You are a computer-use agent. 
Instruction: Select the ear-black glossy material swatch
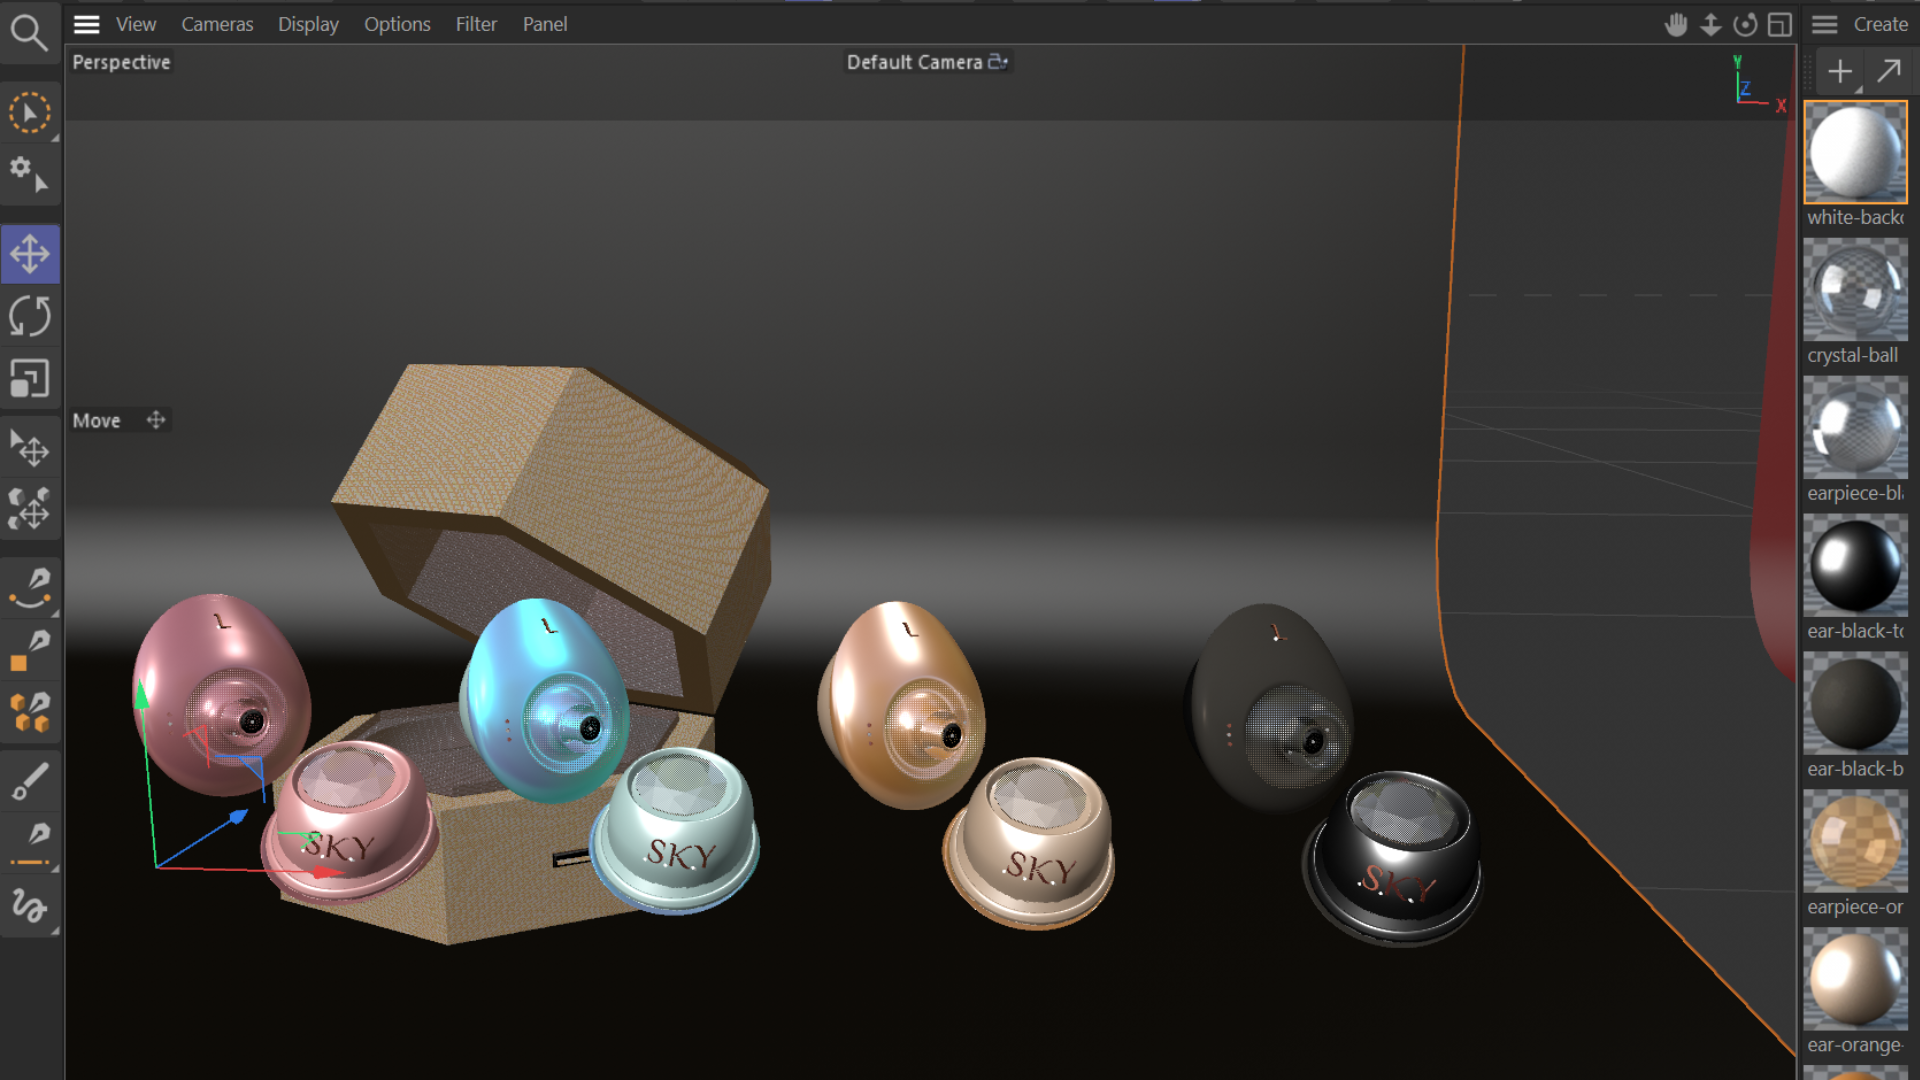(x=1855, y=566)
